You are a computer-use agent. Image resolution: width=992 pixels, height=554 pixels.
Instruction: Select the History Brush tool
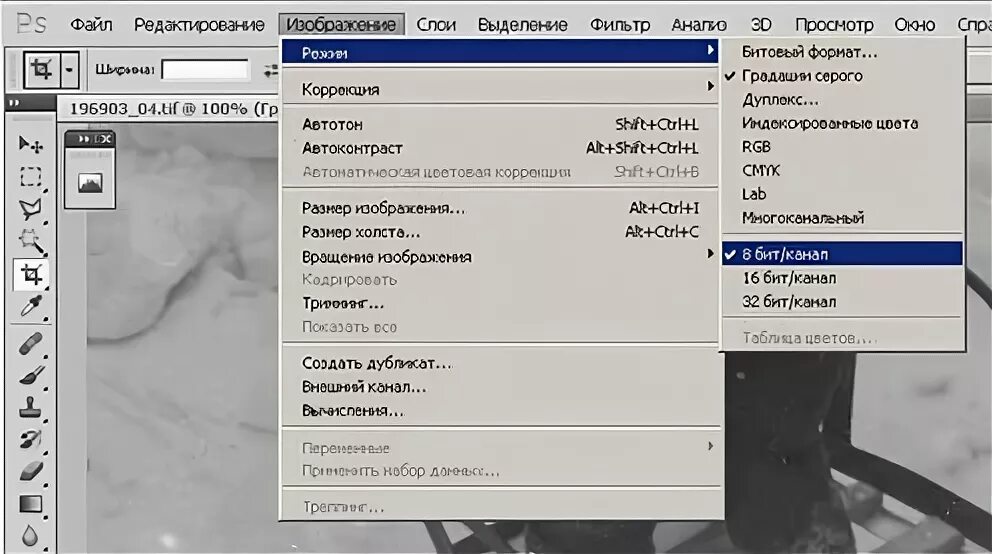point(30,439)
